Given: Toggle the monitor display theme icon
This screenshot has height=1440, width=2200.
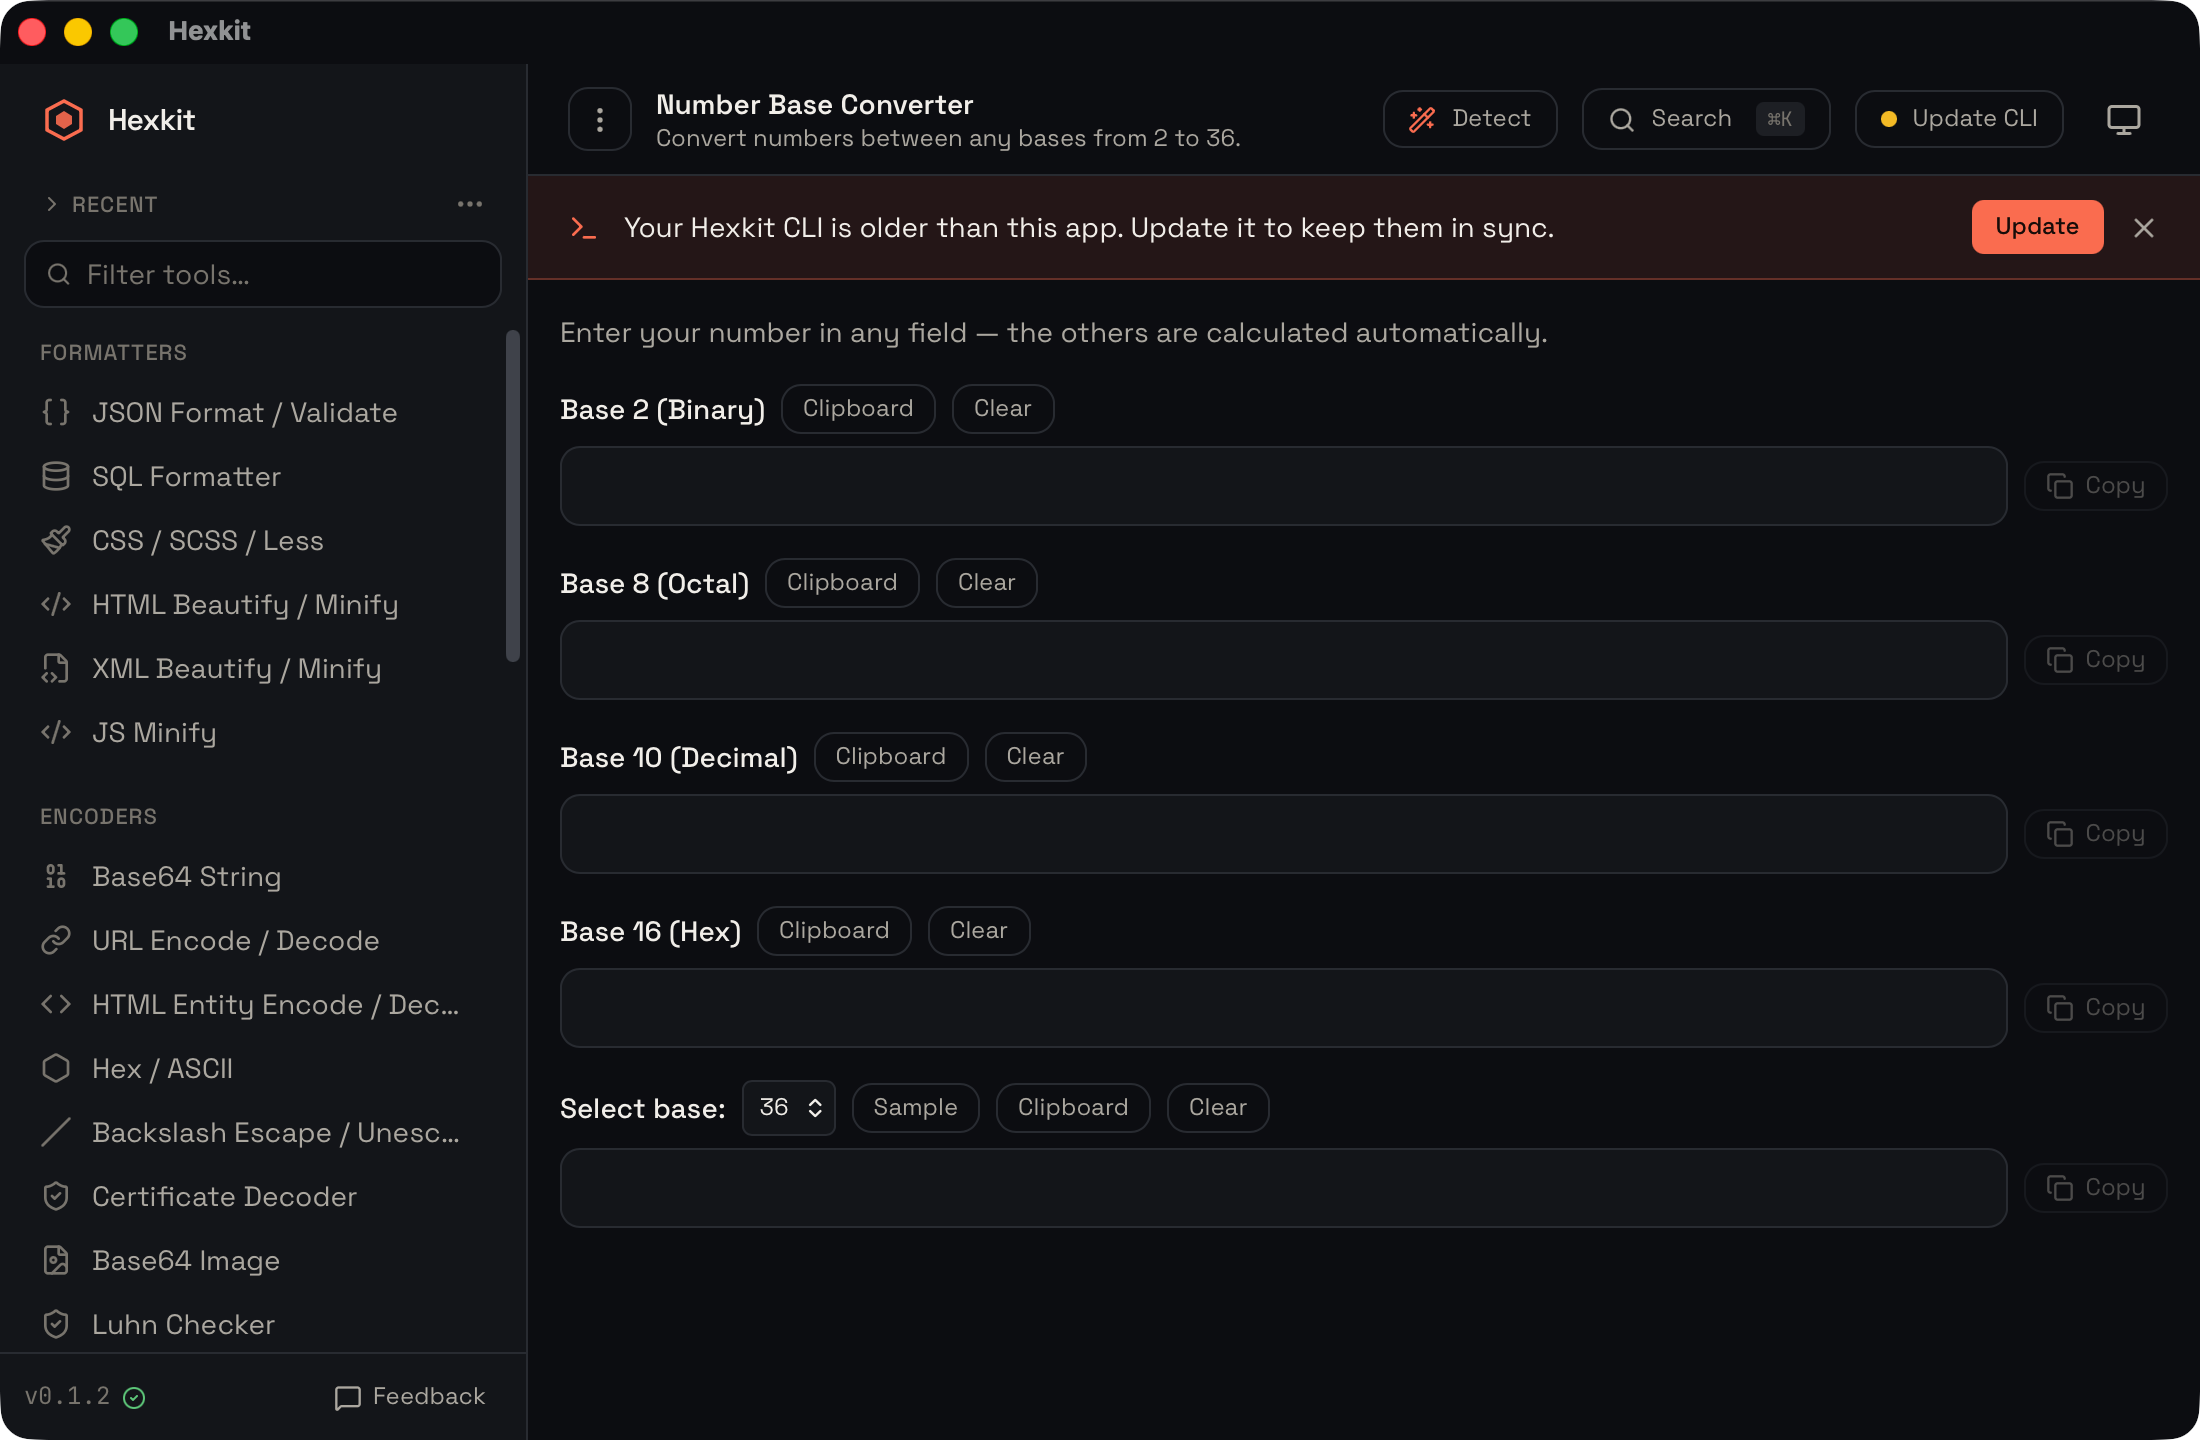Looking at the screenshot, I should pyautogui.click(x=2124, y=119).
